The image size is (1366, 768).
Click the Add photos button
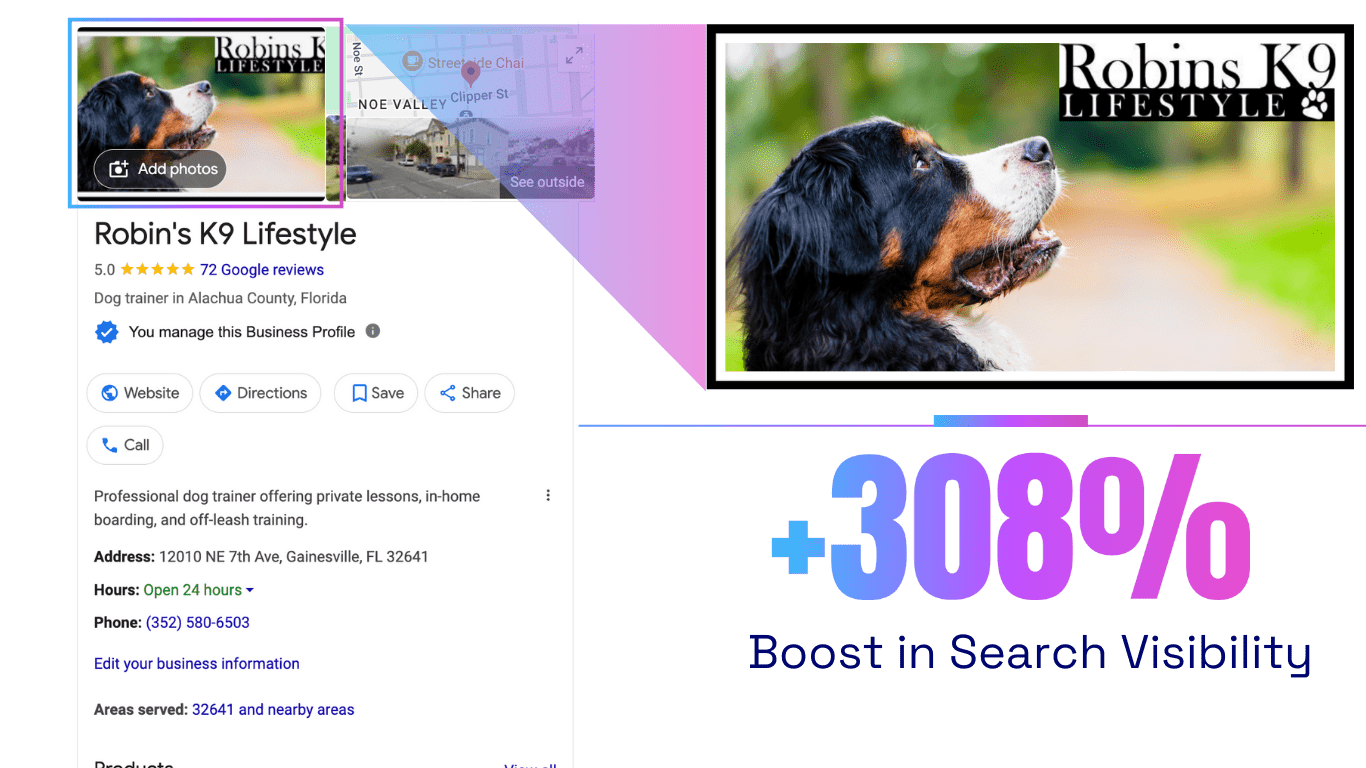pos(160,169)
